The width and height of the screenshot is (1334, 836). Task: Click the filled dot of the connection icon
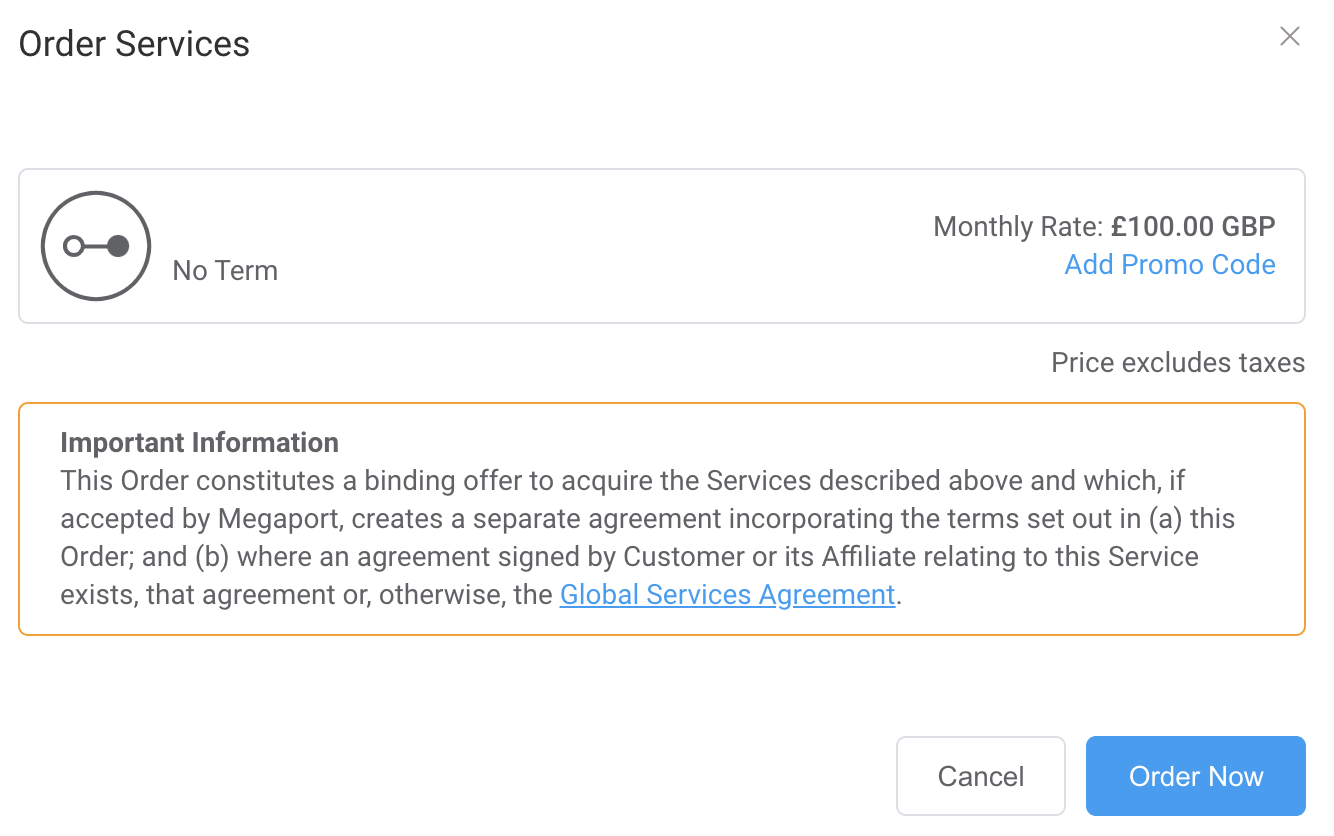click(x=118, y=246)
